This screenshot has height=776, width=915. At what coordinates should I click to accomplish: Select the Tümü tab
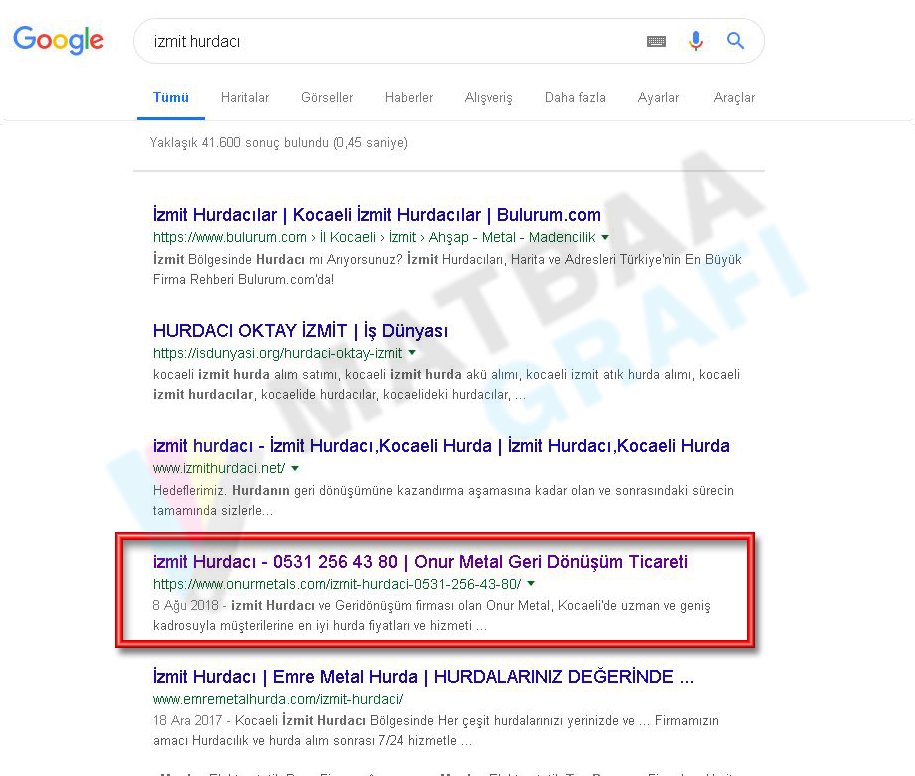pos(171,97)
